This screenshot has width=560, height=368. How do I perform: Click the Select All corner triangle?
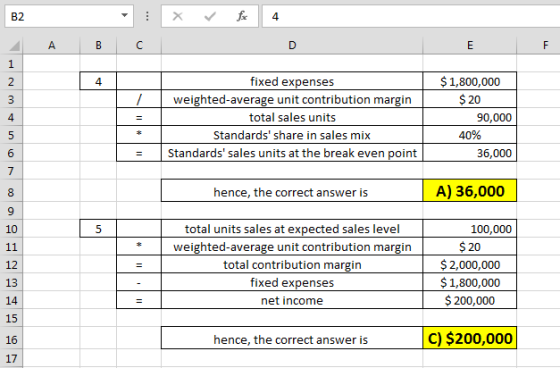point(14,46)
